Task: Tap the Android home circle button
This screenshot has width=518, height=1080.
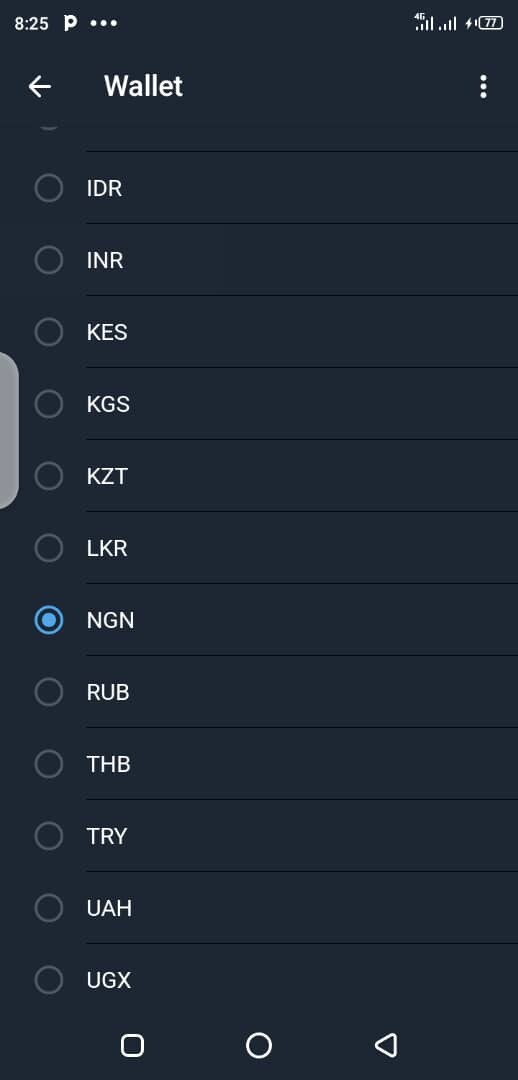Action: coord(259,1045)
